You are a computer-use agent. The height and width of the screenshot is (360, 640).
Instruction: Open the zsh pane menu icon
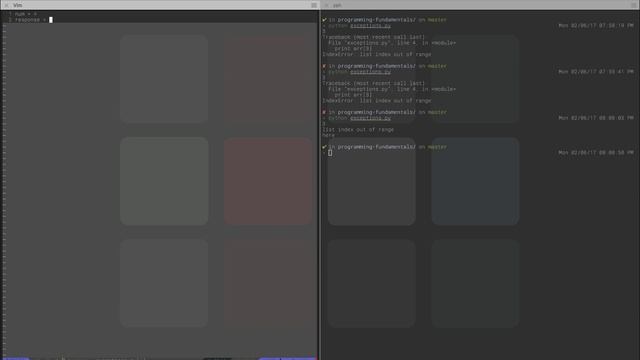(634, 5)
